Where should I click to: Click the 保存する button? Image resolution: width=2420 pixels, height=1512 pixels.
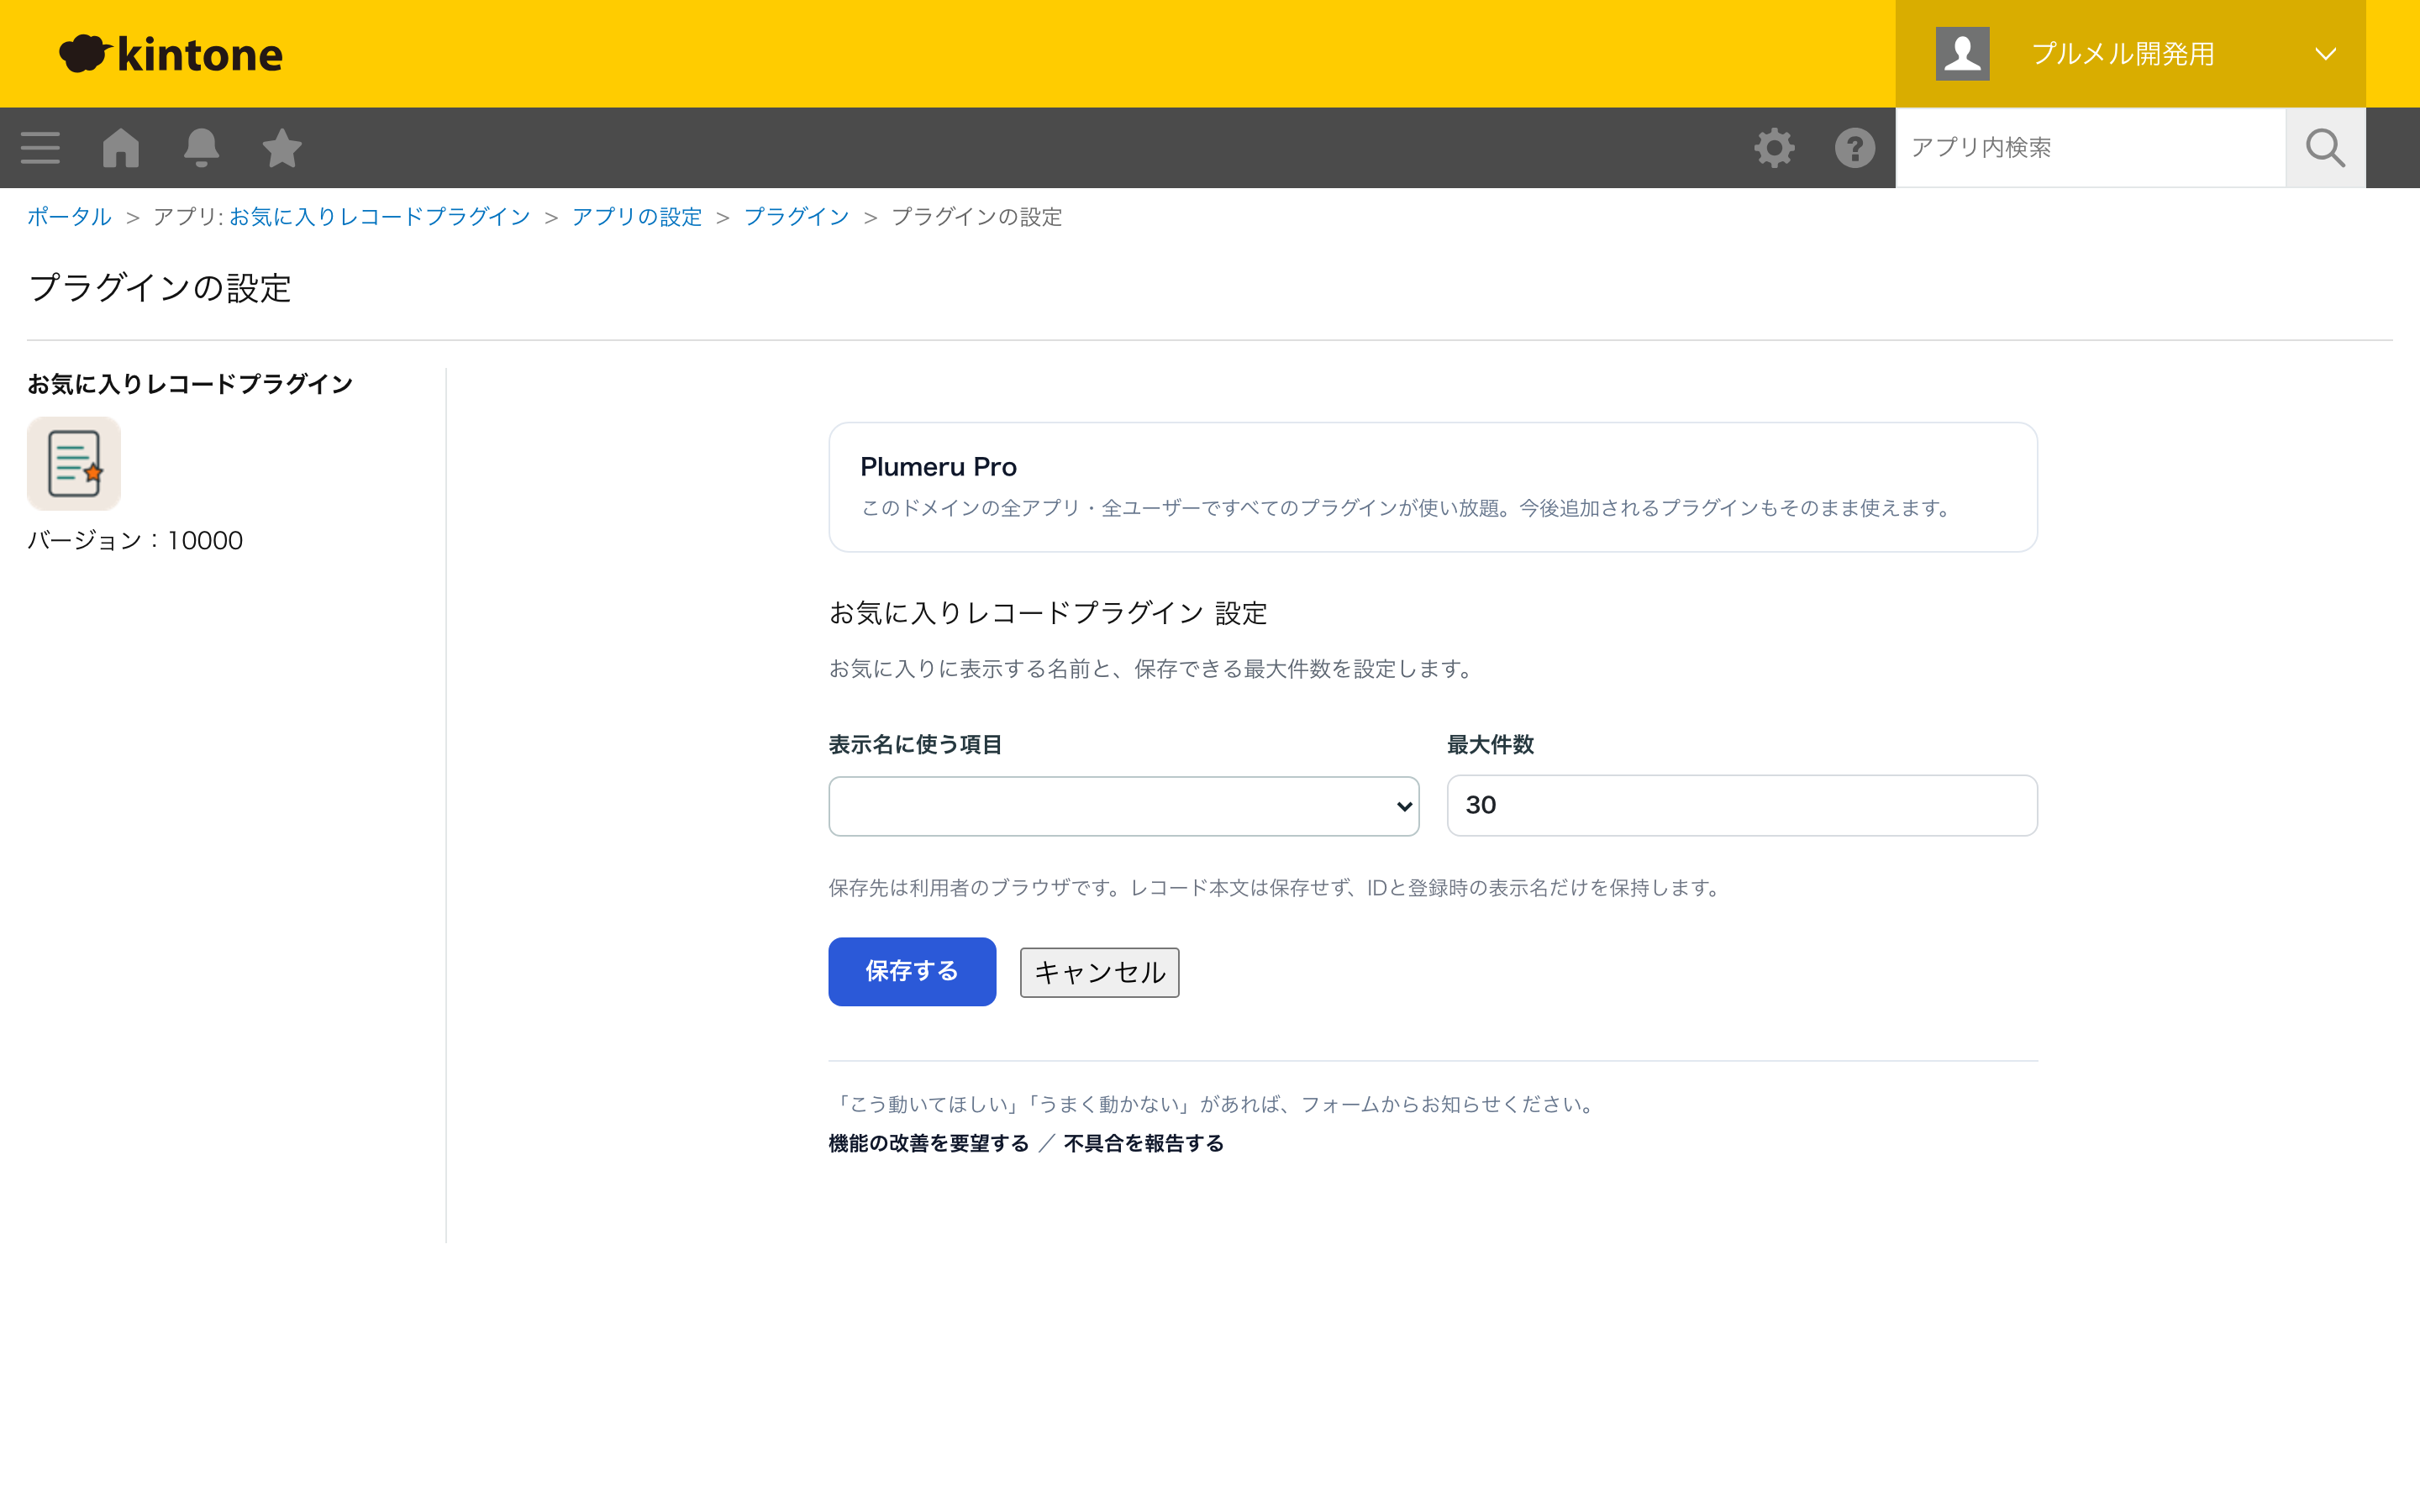[912, 971]
